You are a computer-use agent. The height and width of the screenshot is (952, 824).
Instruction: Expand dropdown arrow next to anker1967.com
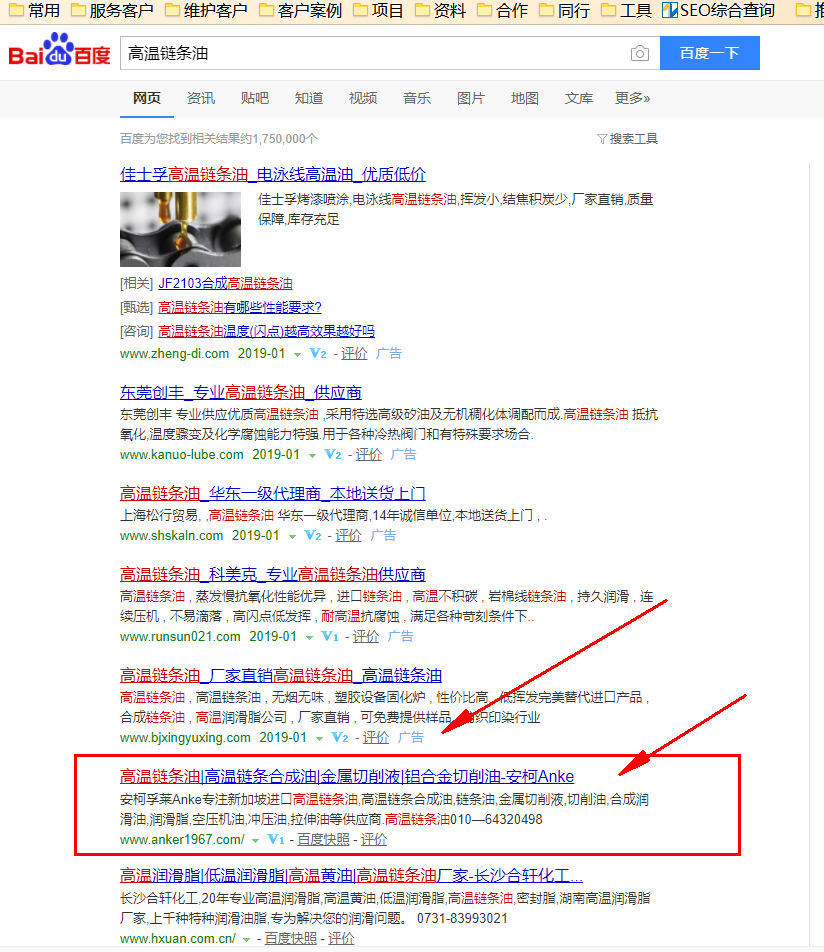tap(256, 841)
